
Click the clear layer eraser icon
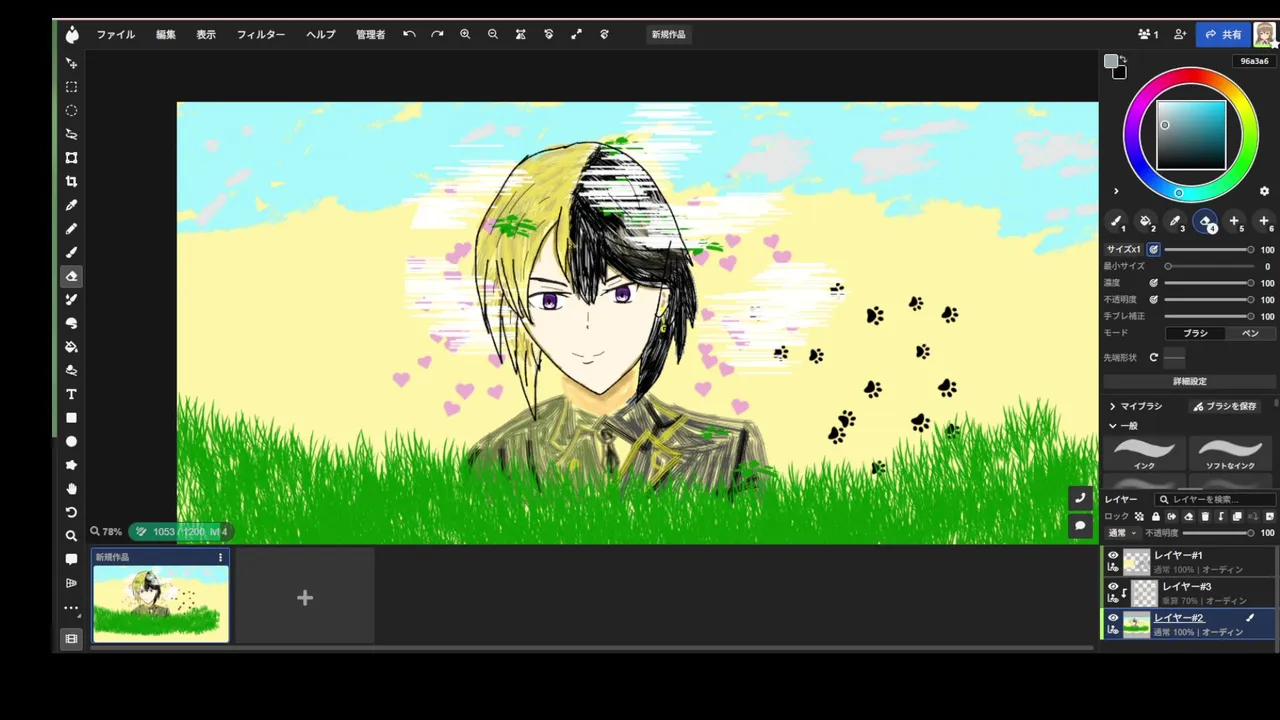point(1188,517)
